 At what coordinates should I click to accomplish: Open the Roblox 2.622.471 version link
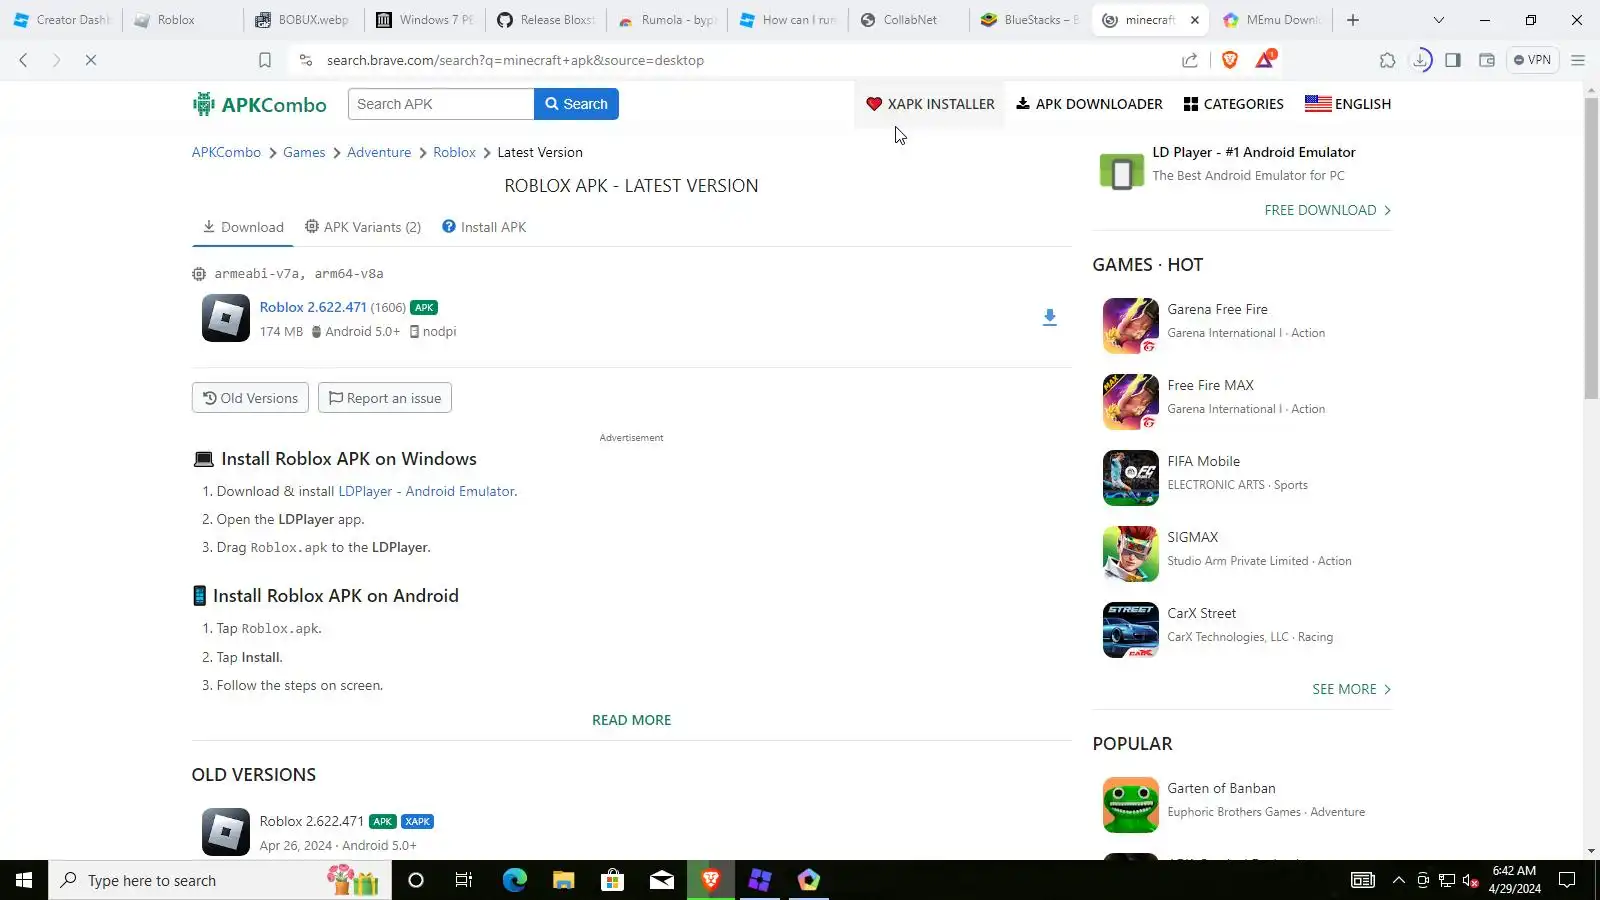click(x=313, y=307)
